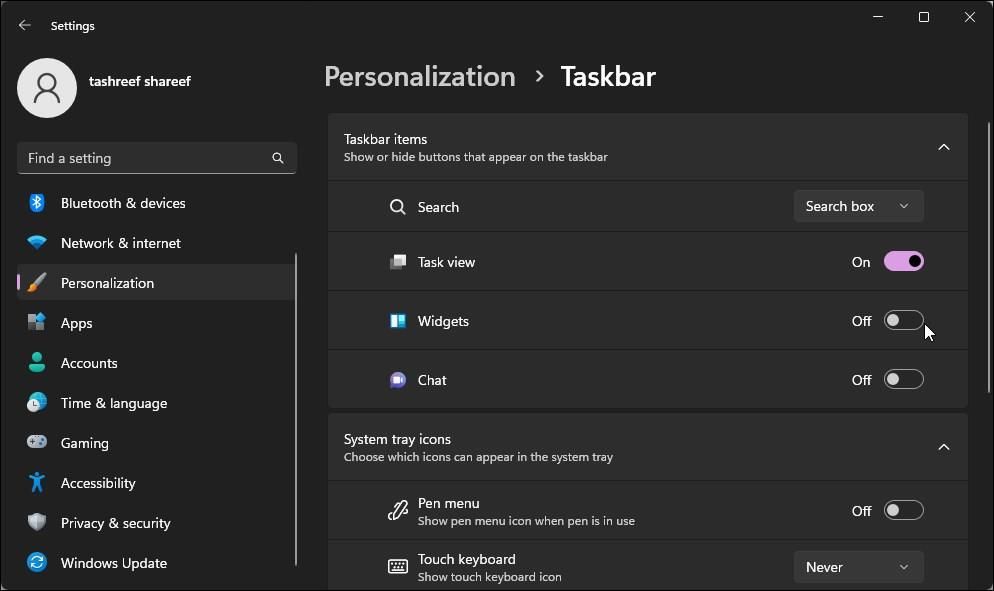Click the Accessibility figure icon
The width and height of the screenshot is (994, 591).
37,482
